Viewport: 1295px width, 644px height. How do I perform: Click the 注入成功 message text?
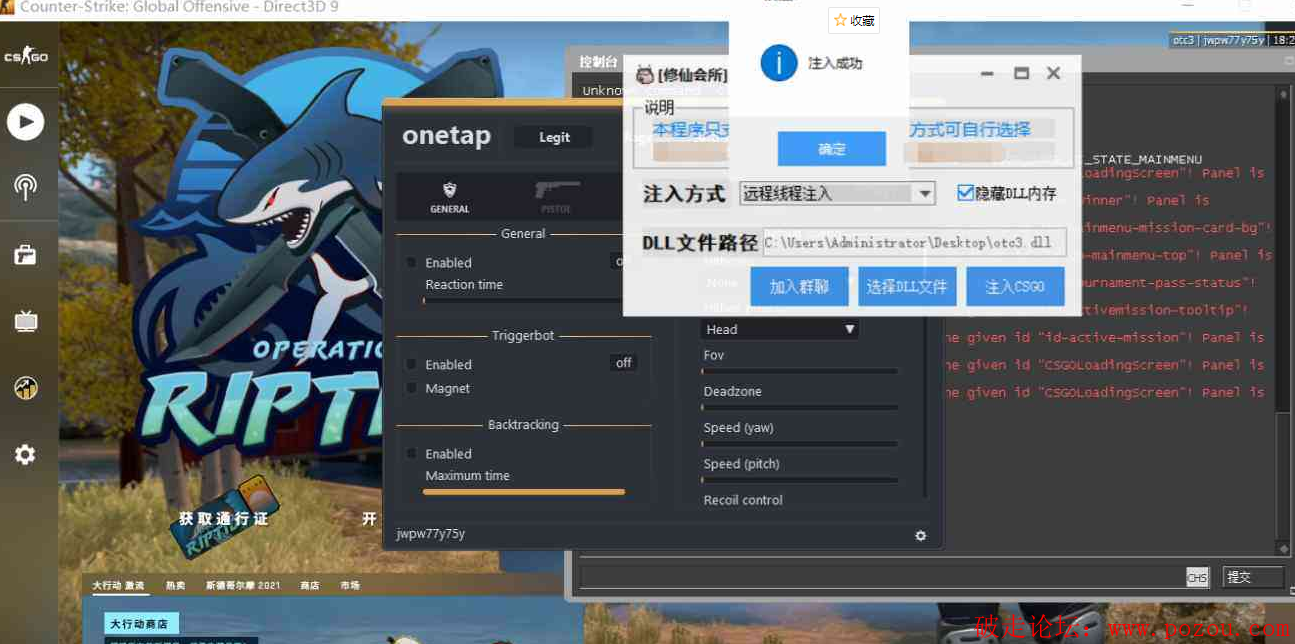click(835, 63)
